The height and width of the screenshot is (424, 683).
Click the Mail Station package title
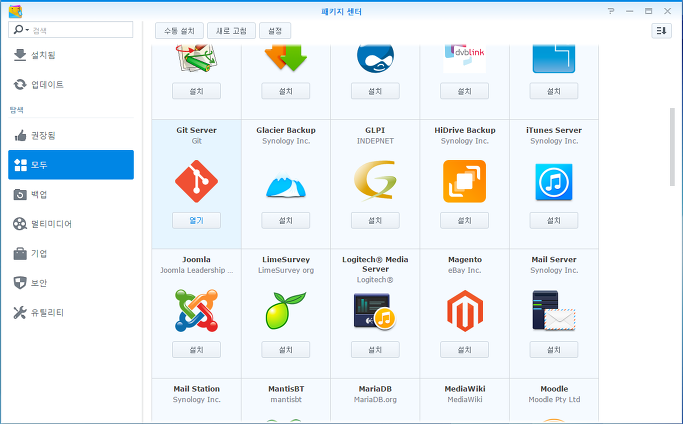[x=196, y=389]
